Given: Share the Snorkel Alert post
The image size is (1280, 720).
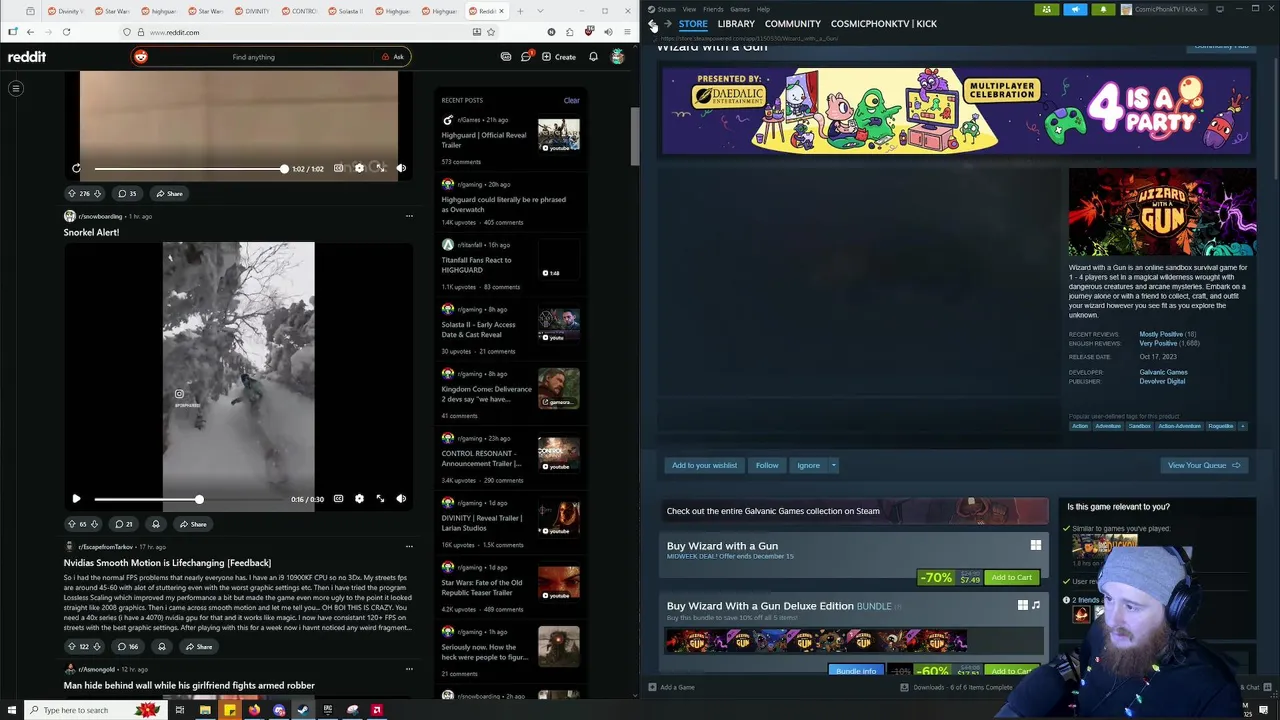Looking at the screenshot, I should pyautogui.click(x=193, y=524).
